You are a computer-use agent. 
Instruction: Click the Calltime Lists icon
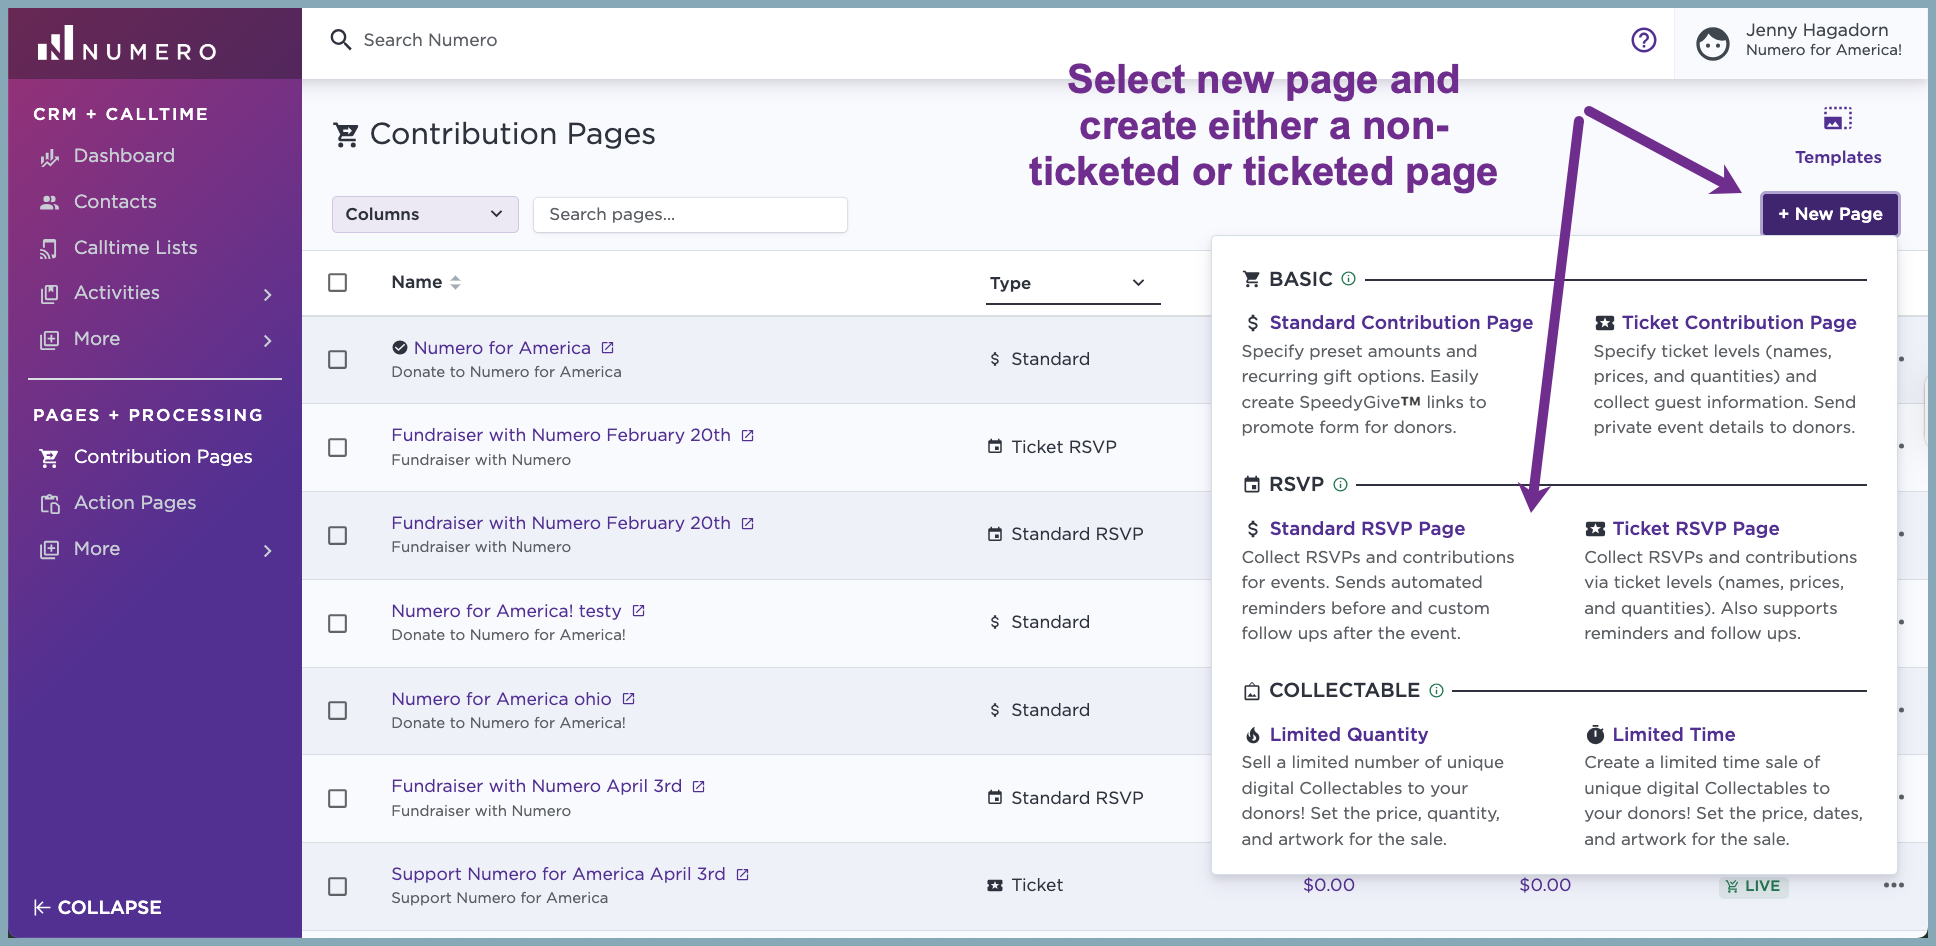pos(49,249)
